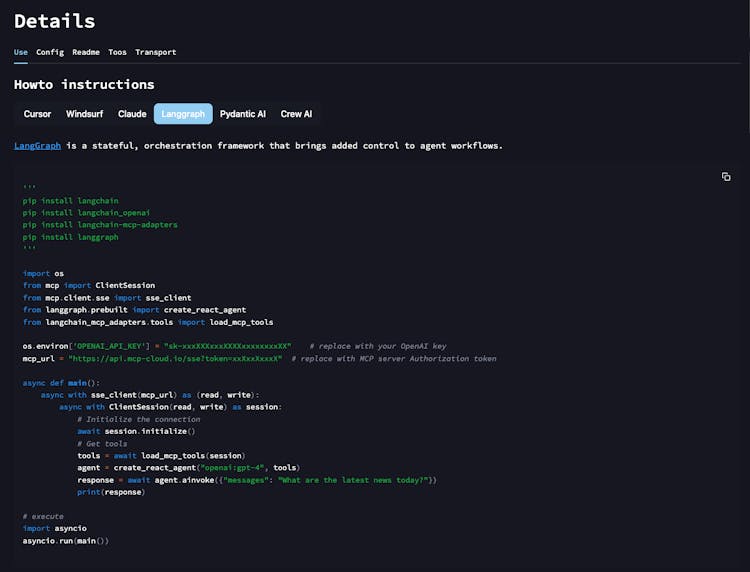The width and height of the screenshot is (750, 572).
Task: Click '# Initialize the connection' comment
Action: pos(139,419)
